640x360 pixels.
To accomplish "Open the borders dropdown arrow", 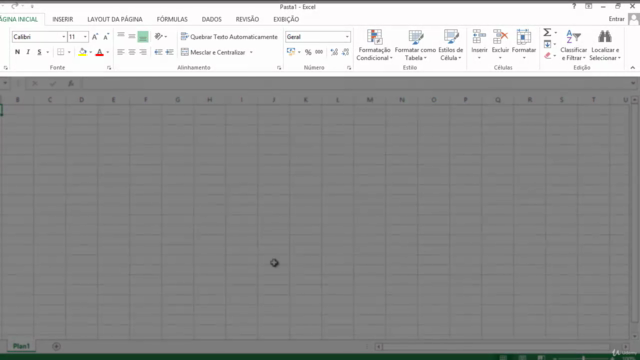I will tap(69, 52).
